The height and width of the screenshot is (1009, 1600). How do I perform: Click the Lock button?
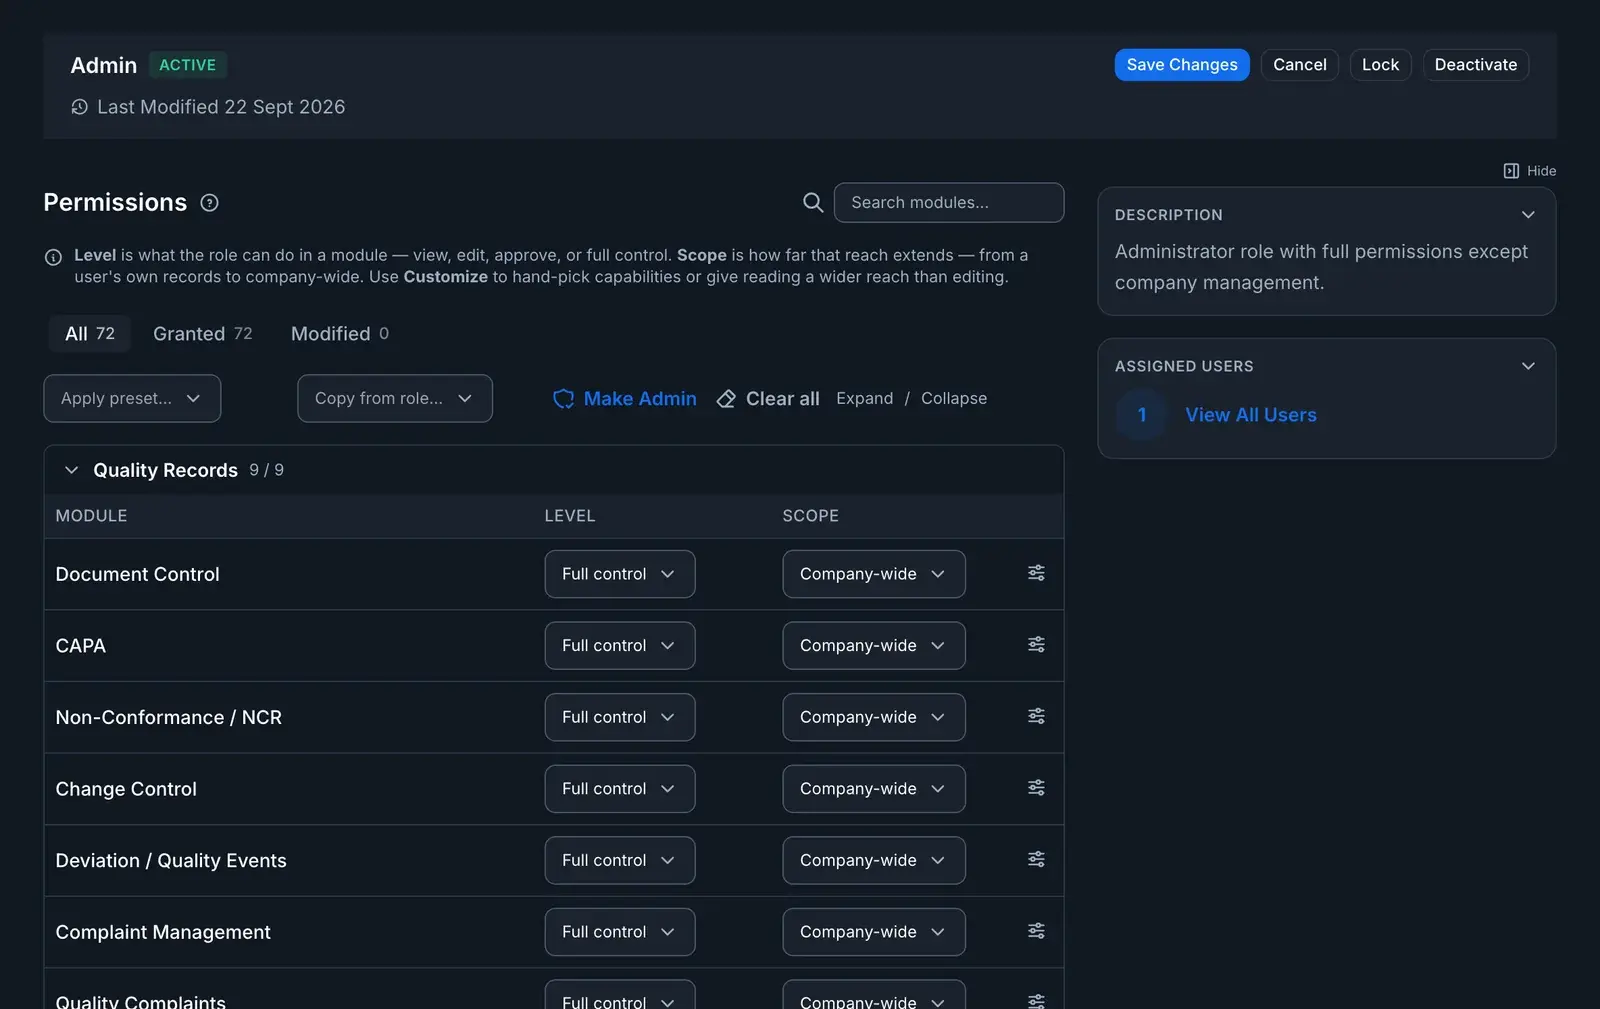(1380, 65)
